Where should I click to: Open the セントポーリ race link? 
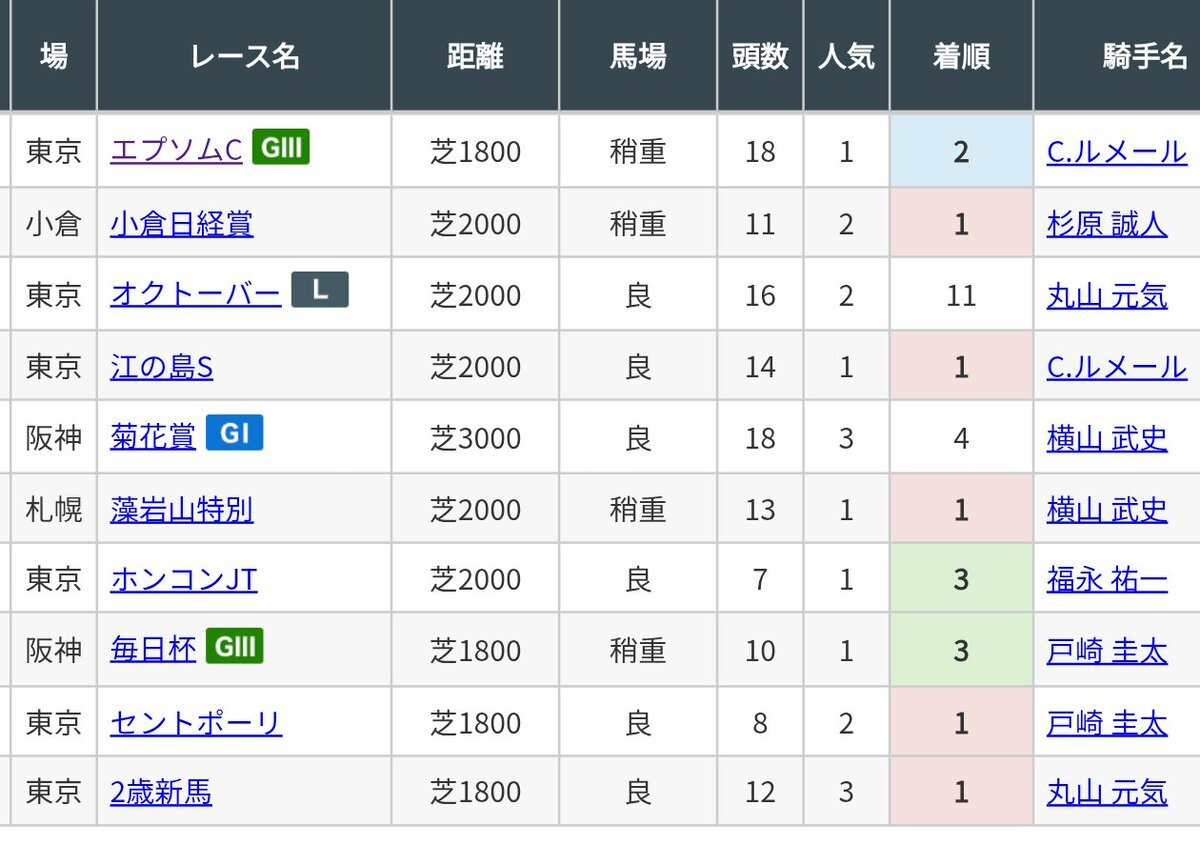click(x=195, y=722)
